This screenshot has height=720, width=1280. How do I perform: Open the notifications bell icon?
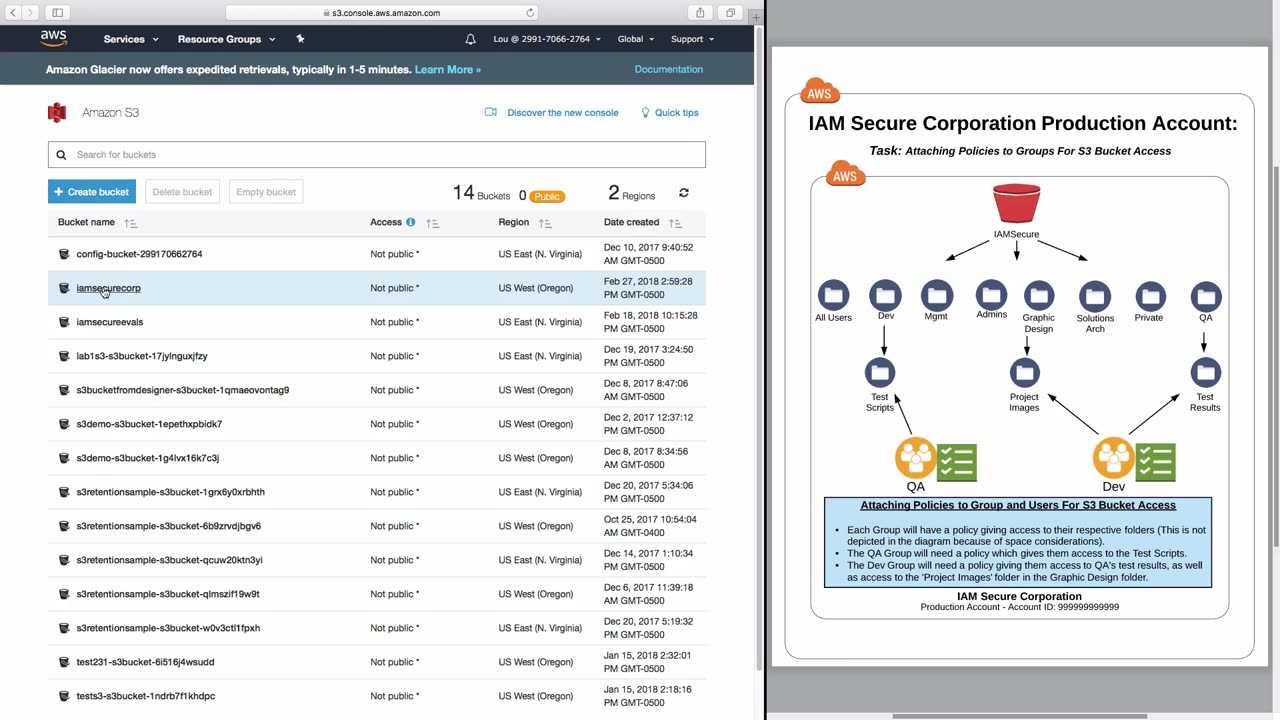click(470, 39)
